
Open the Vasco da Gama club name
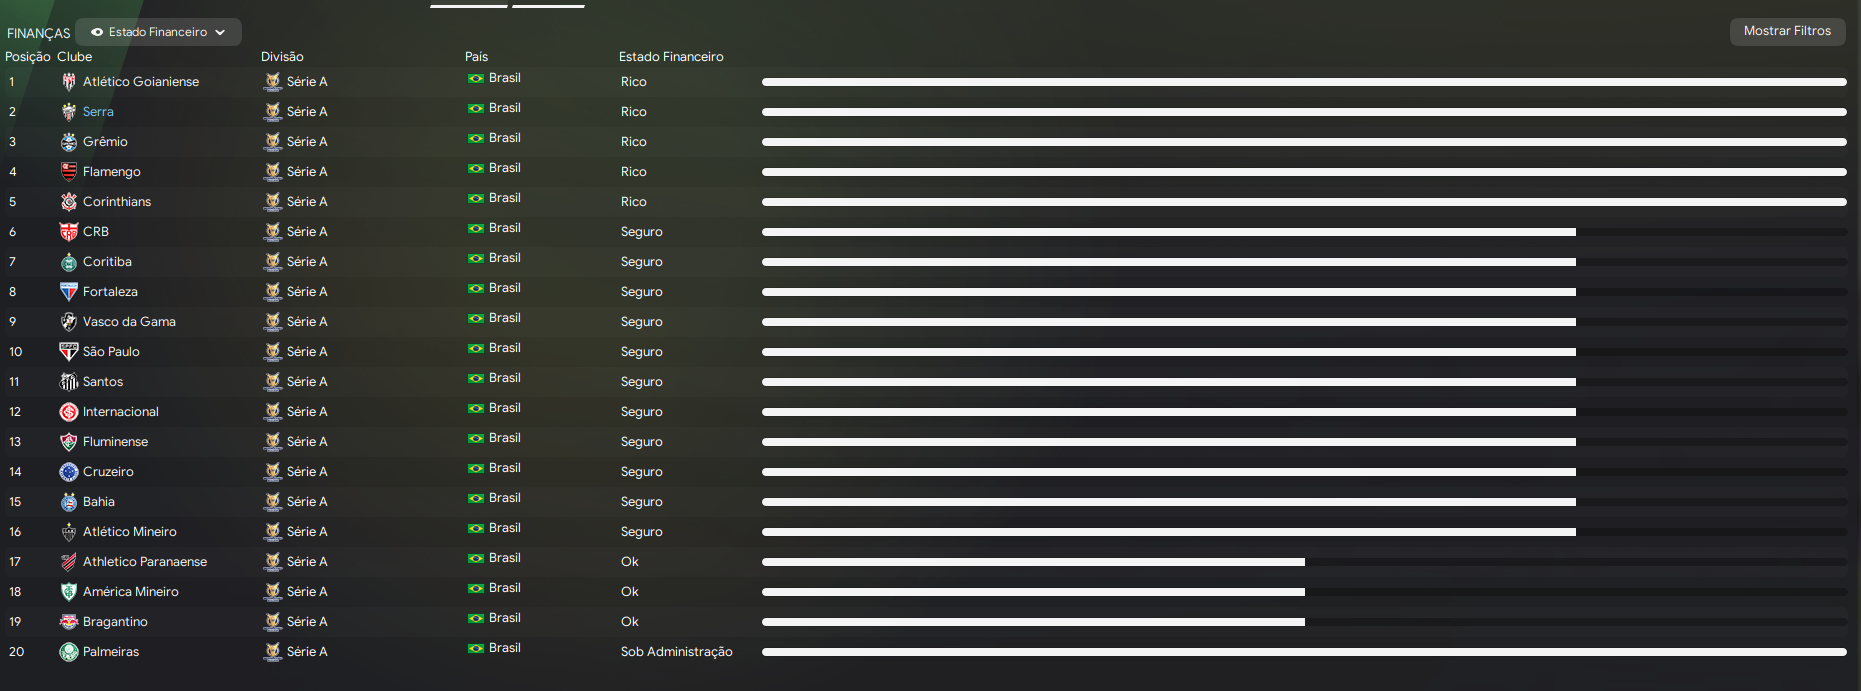(129, 322)
